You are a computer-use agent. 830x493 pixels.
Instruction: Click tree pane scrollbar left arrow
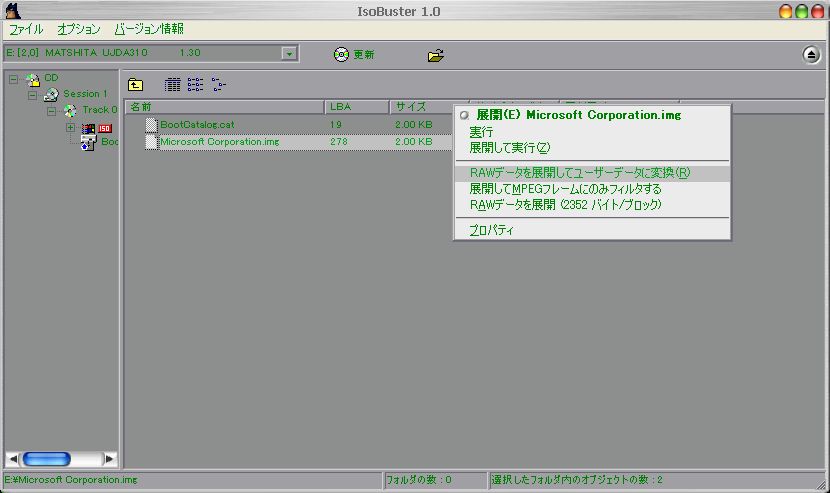pos(13,459)
